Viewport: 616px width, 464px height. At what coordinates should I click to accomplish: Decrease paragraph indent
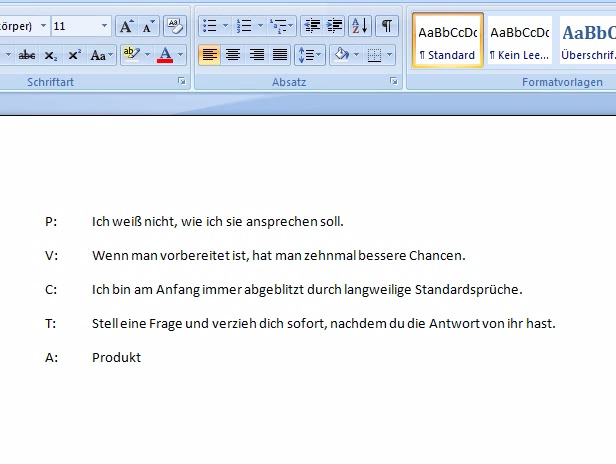pos(311,26)
